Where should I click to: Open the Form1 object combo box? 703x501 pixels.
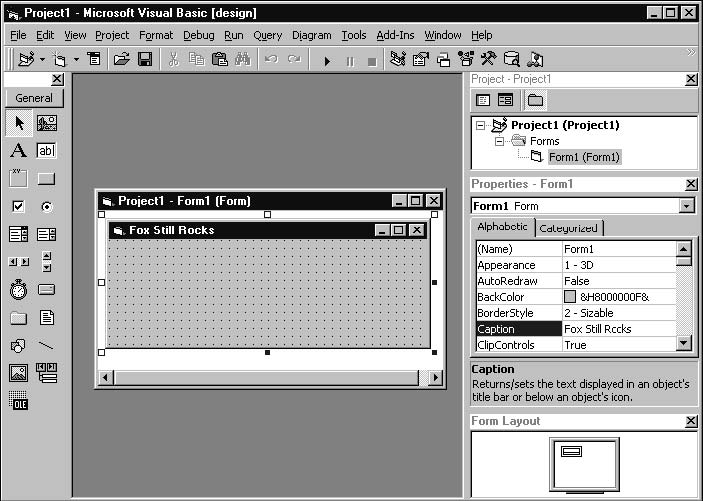point(686,206)
